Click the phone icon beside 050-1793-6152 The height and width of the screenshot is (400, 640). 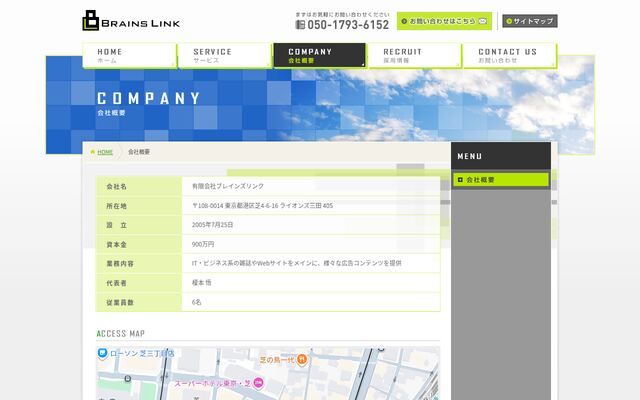tap(300, 25)
